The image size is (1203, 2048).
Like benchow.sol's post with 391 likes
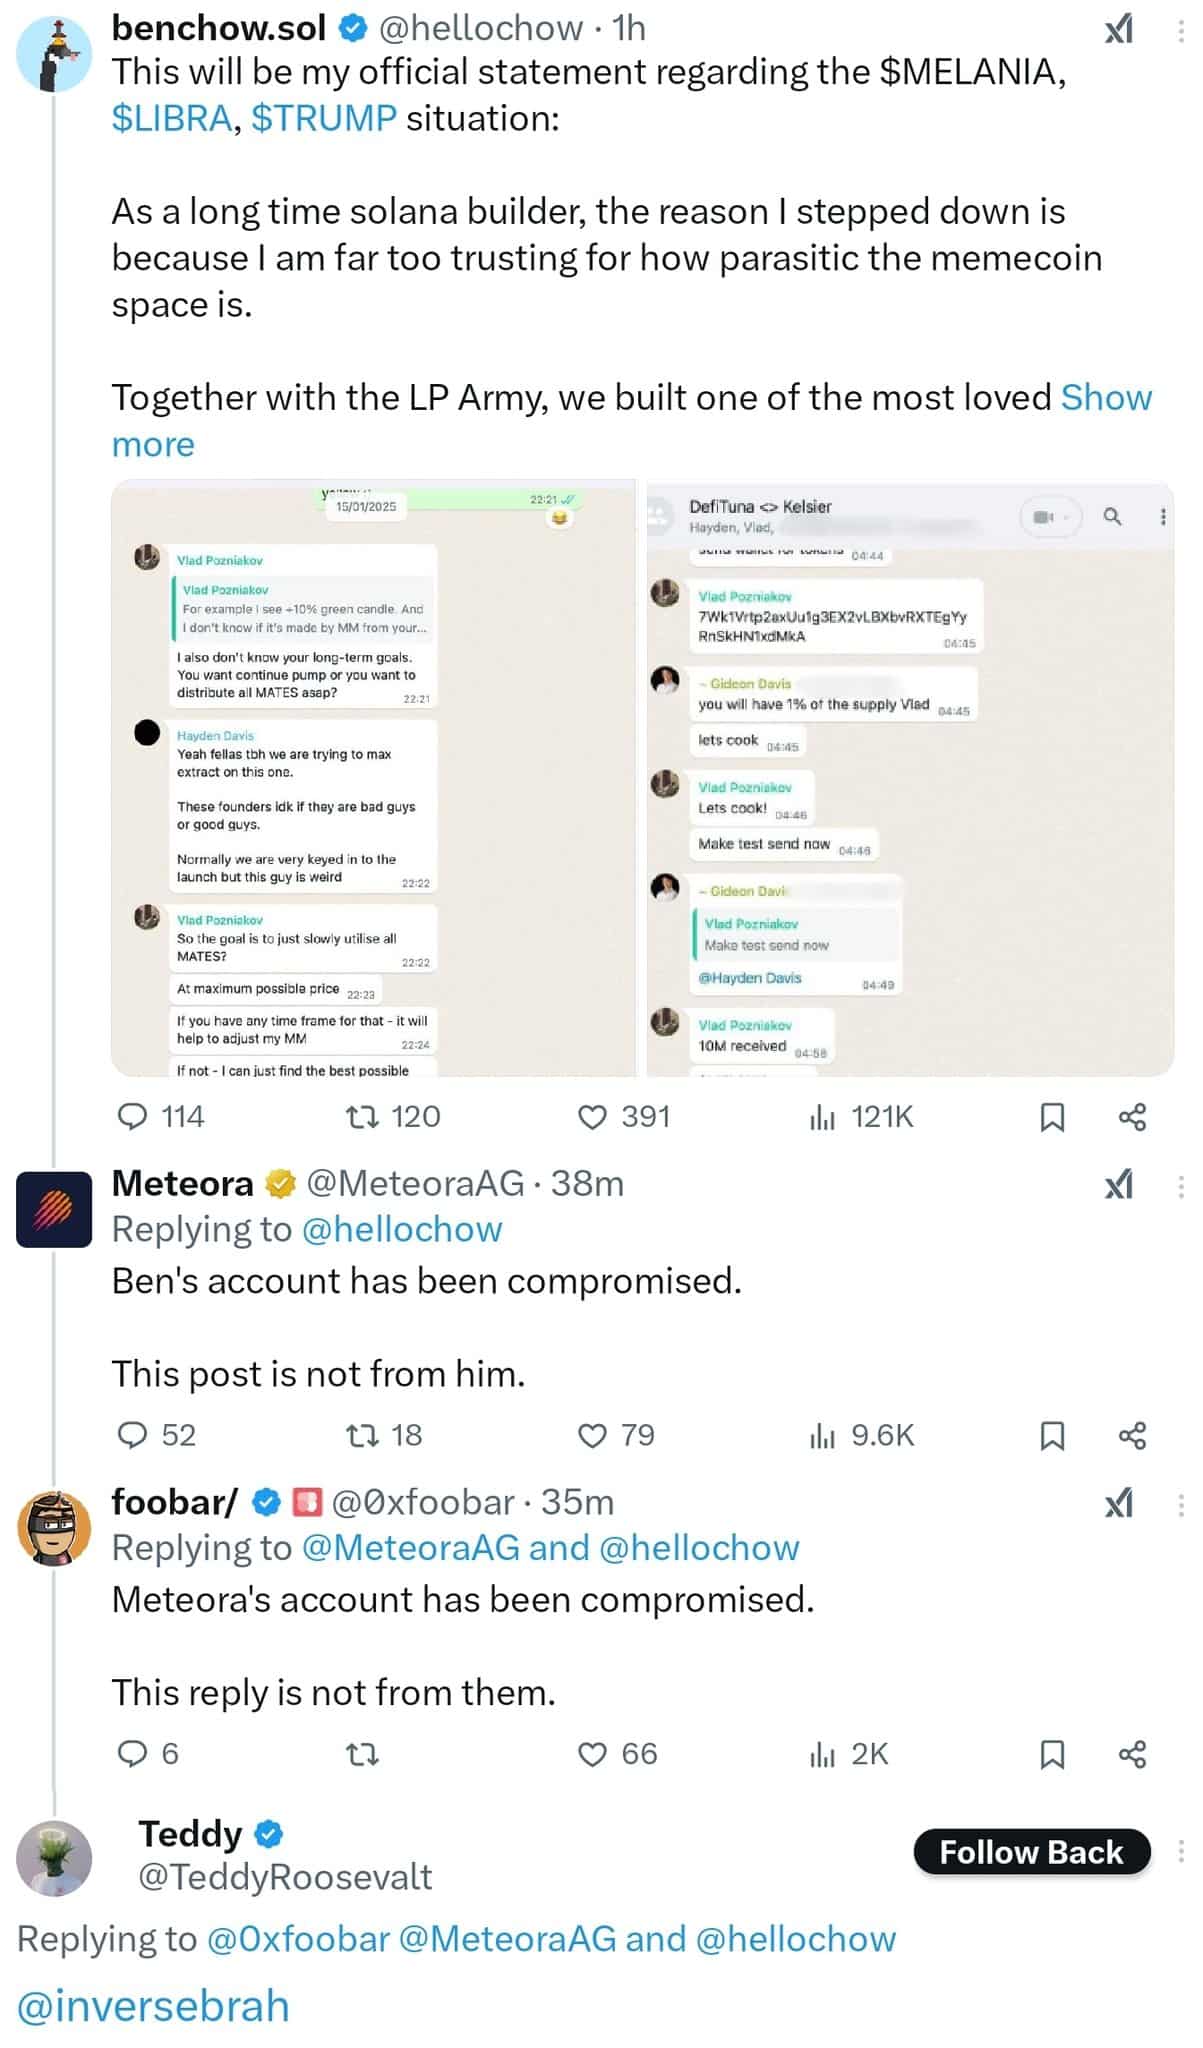pos(593,1116)
